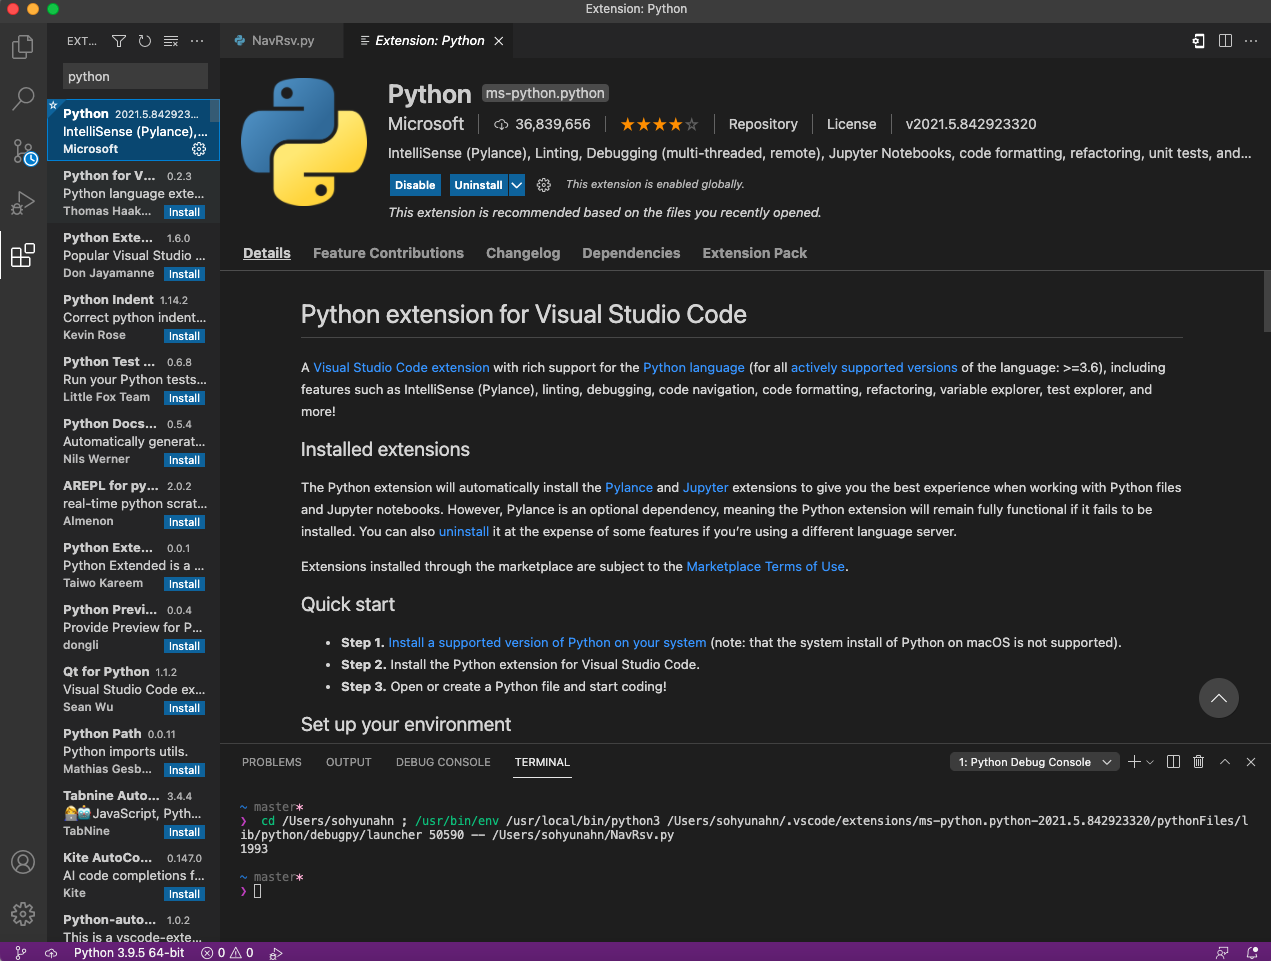Select the Details tab
Image resolution: width=1271 pixels, height=961 pixels.
point(267,253)
